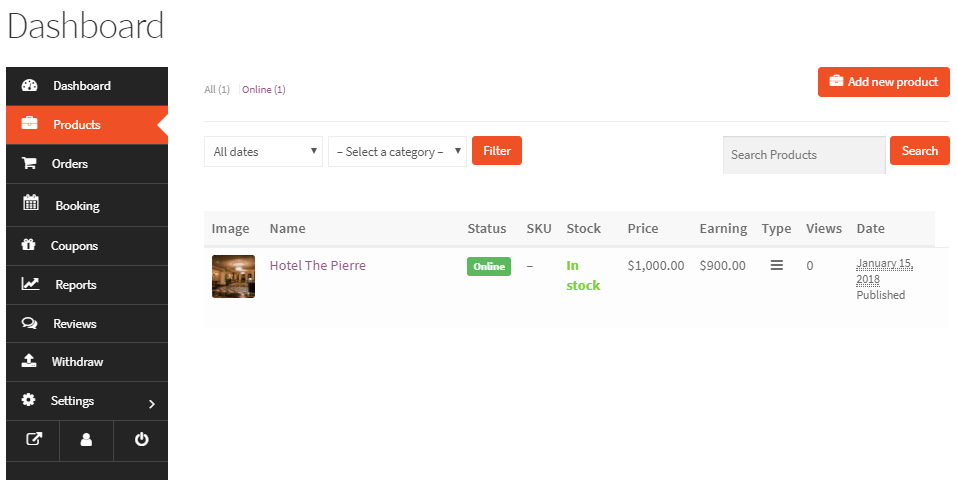
Task: Click the Orders shopping cart icon
Action: click(x=29, y=164)
